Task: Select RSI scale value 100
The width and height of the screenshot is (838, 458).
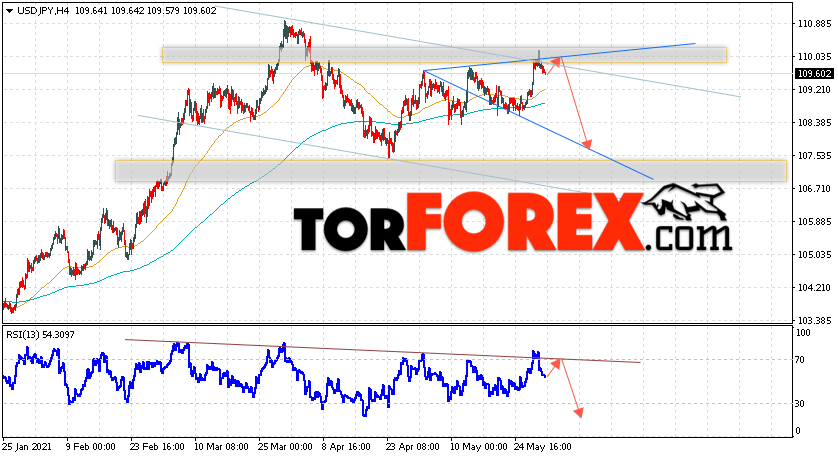Action: tap(803, 333)
